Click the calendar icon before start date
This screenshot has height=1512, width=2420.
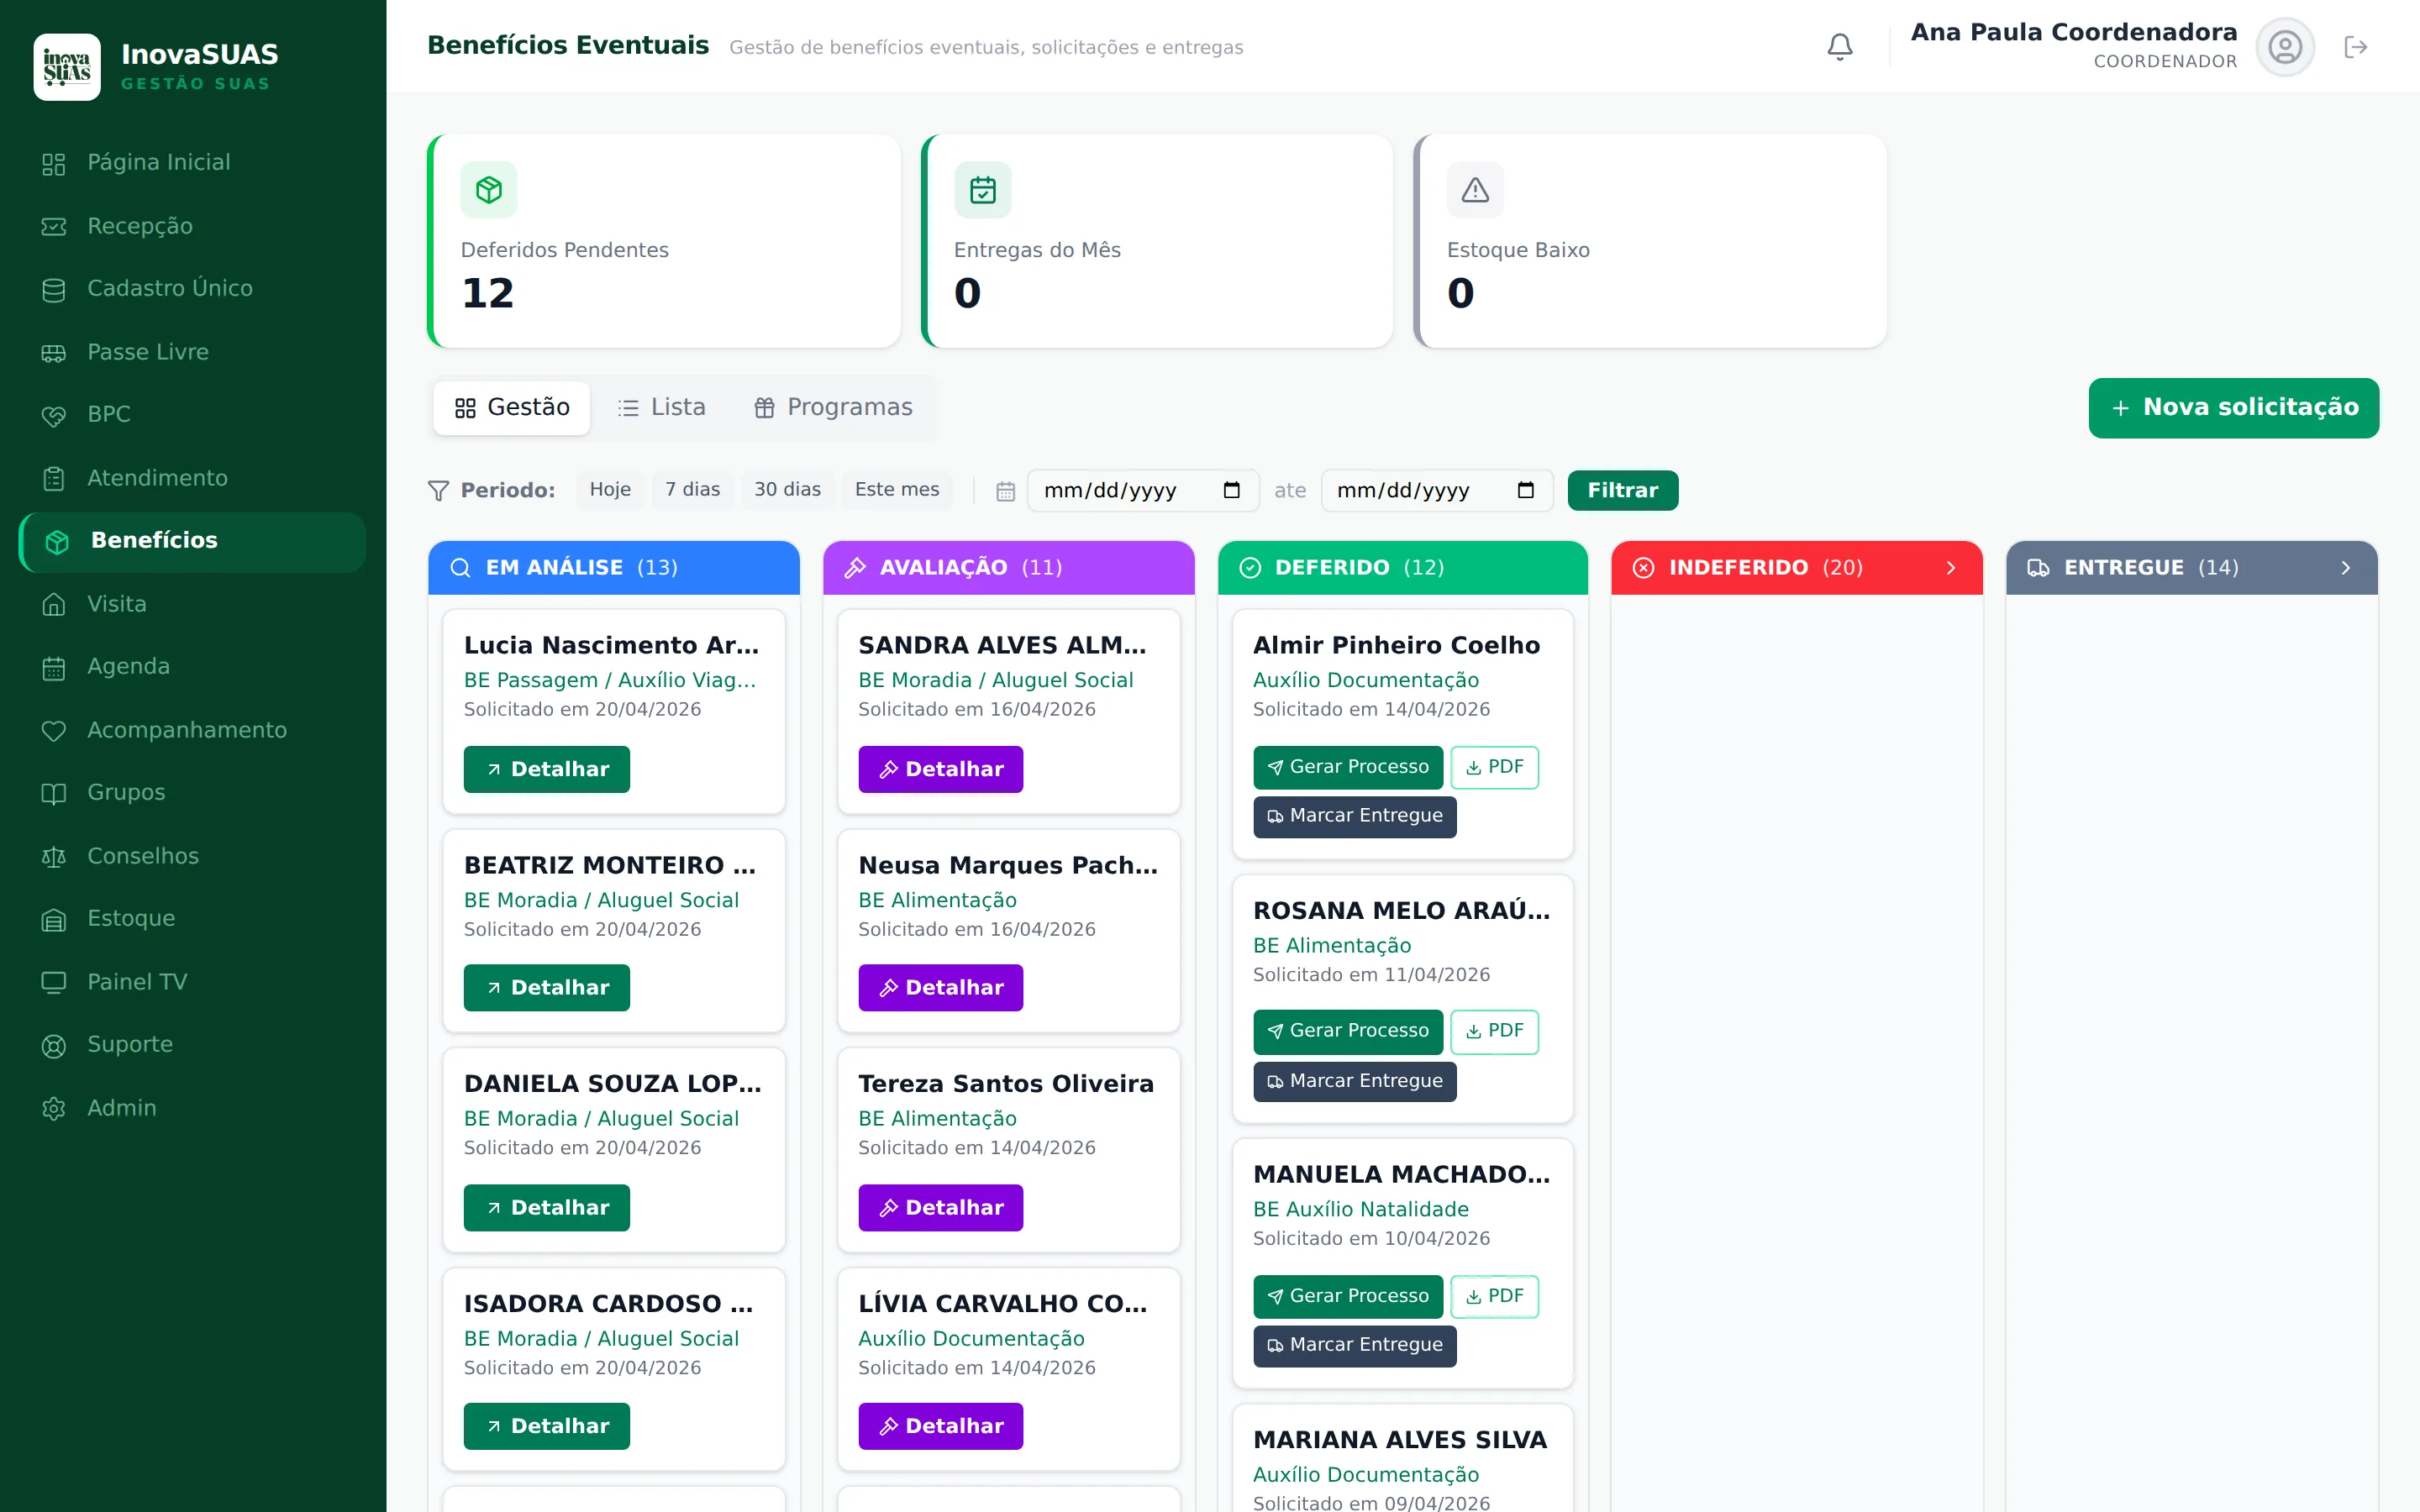[x=1006, y=491]
